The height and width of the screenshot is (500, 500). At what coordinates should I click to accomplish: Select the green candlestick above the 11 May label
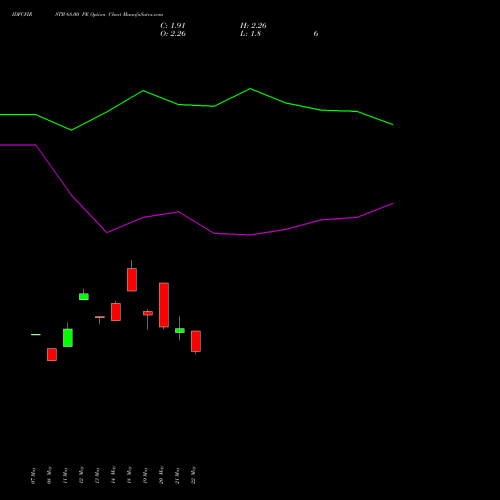68,338
